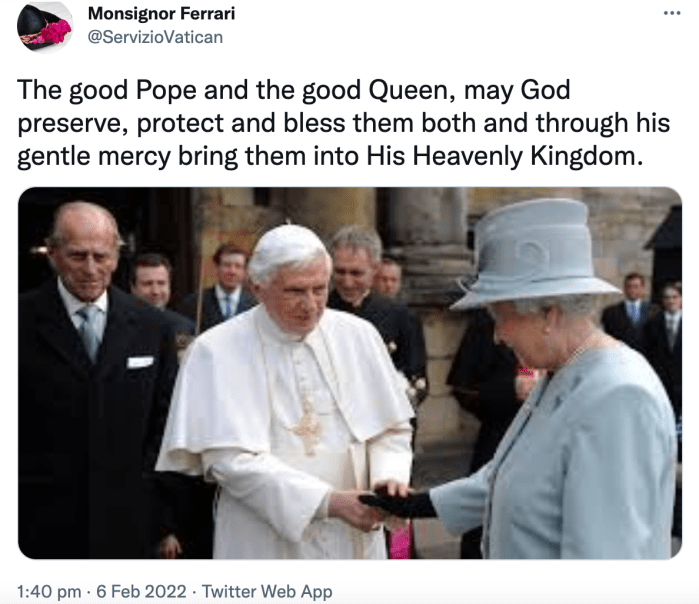Click the word "Queen" in the tweet
The width and height of the screenshot is (699, 604).
pyautogui.click(x=409, y=90)
